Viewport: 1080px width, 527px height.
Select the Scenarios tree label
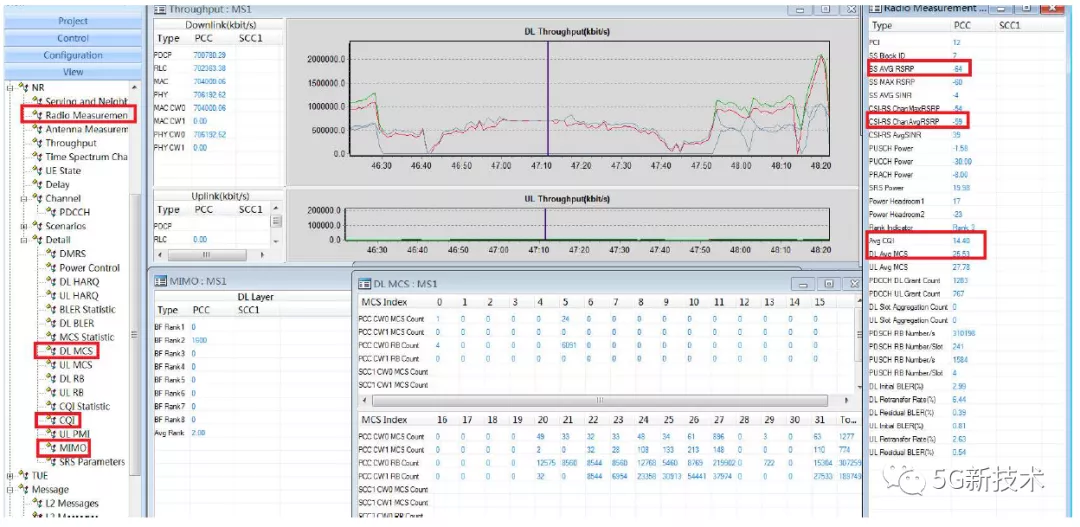(65, 226)
